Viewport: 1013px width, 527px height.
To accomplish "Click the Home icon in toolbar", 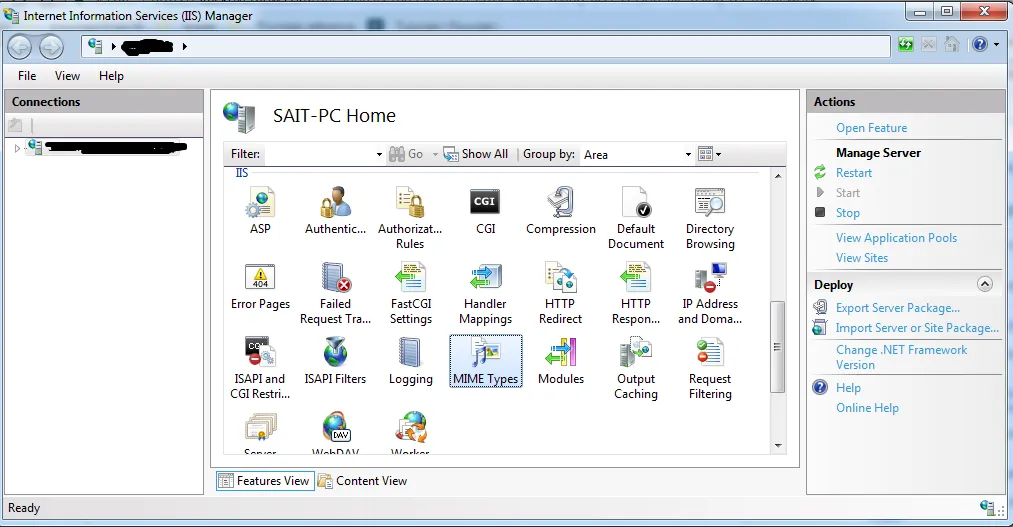I will (x=951, y=45).
